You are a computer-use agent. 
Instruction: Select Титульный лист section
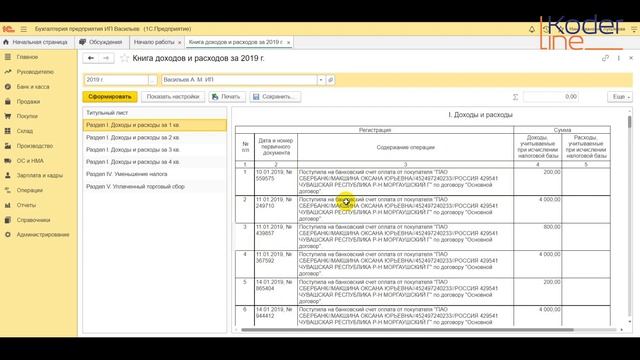pyautogui.click(x=155, y=113)
